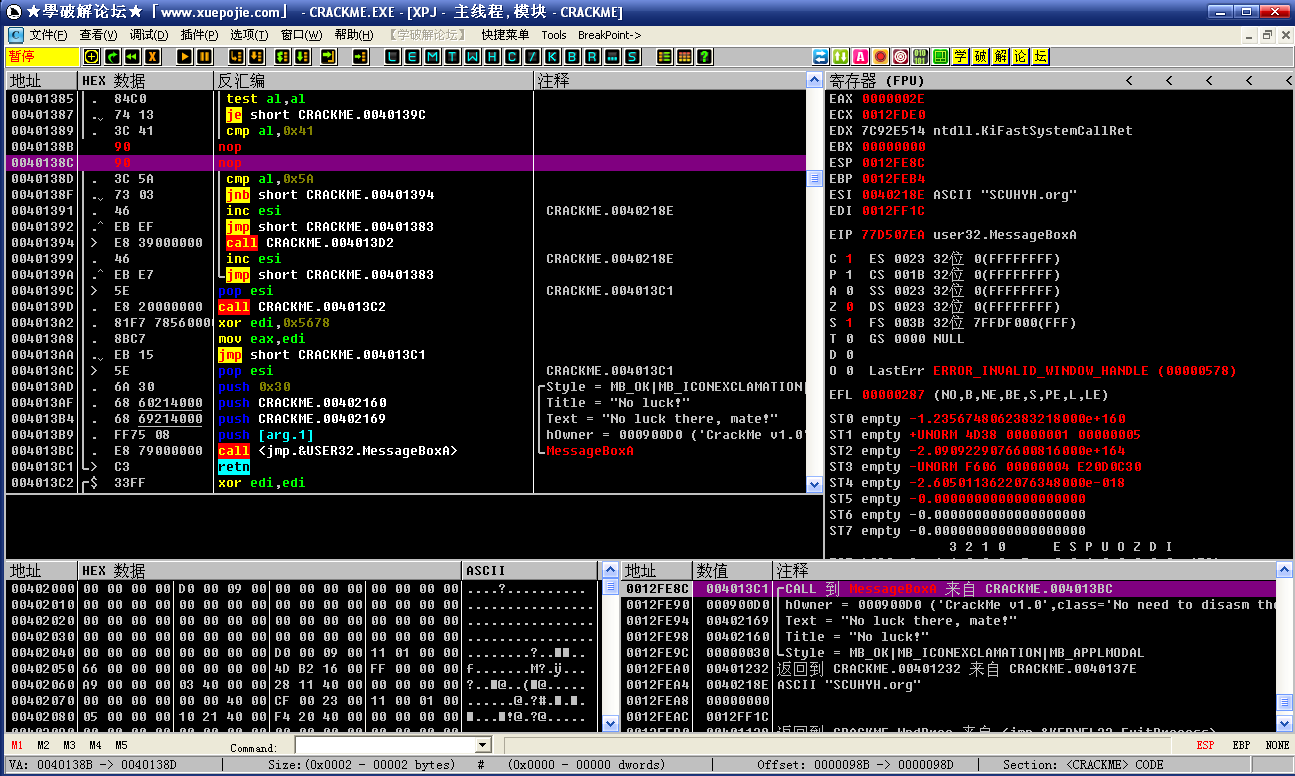Open the Windows (W) icon
This screenshot has height=776, width=1295.
472,57
